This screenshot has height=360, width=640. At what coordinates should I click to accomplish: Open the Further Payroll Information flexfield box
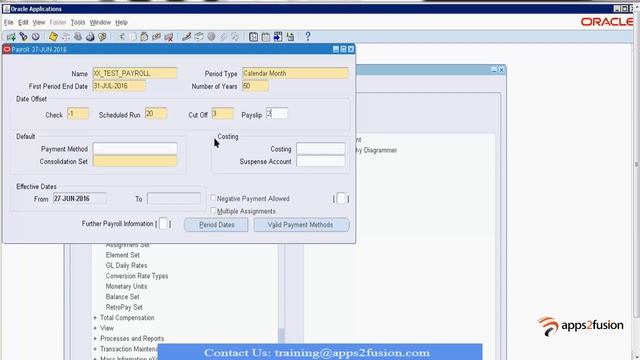pos(163,224)
